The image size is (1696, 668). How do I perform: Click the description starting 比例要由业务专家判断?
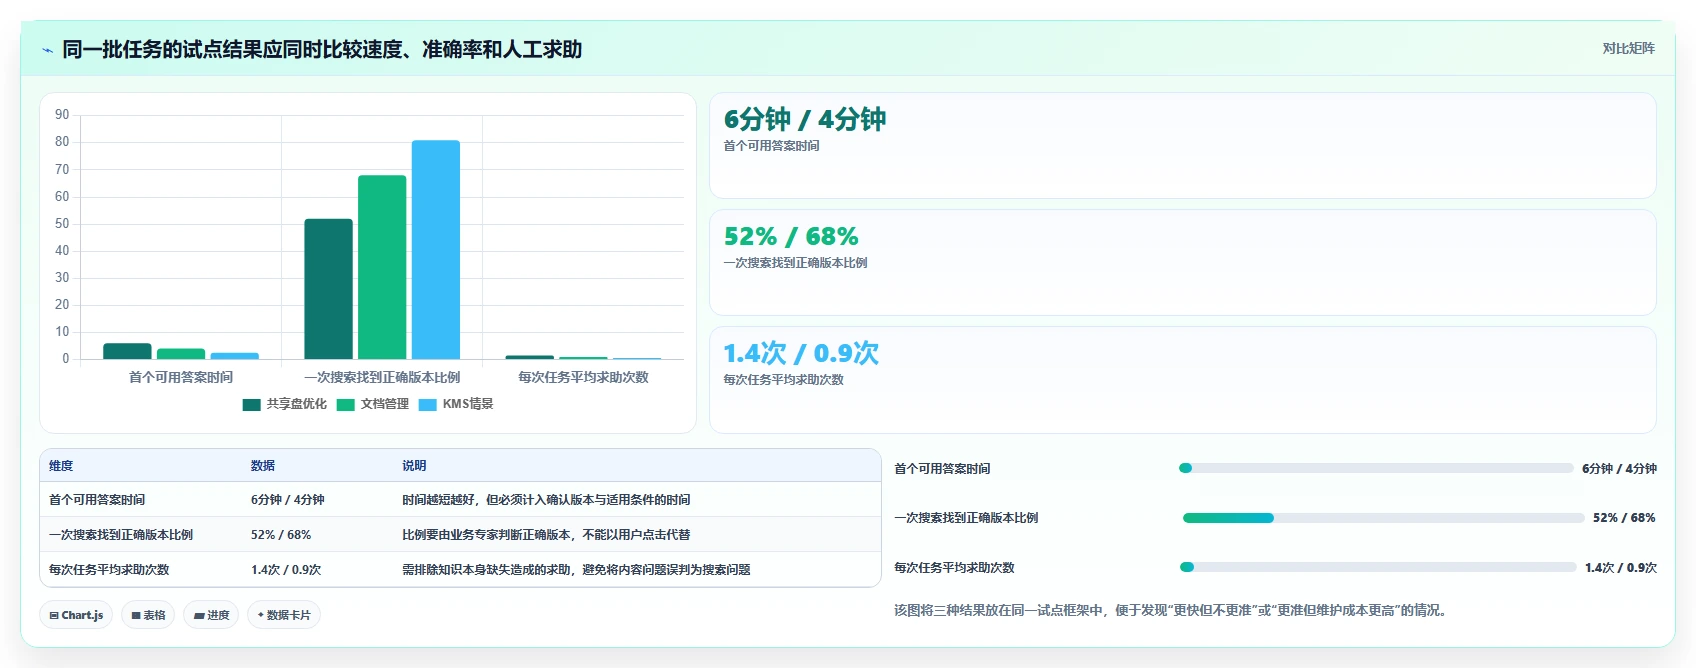pyautogui.click(x=546, y=535)
